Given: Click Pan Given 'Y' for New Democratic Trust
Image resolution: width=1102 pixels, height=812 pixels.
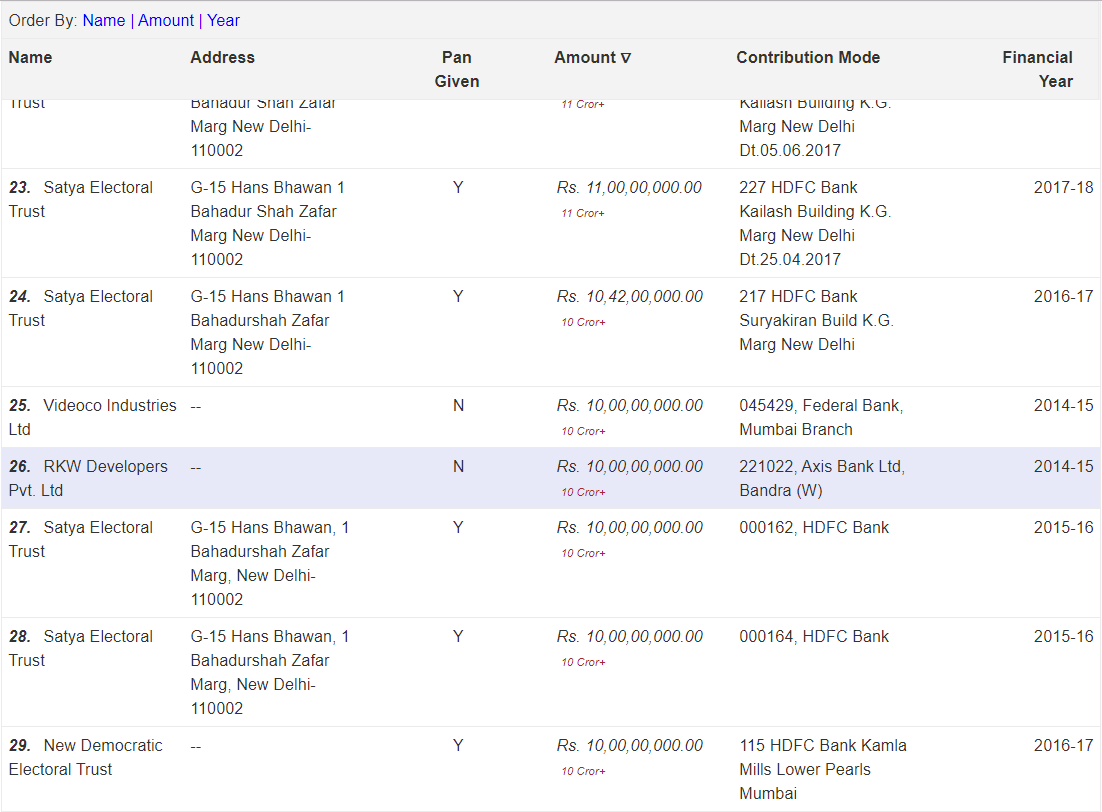Looking at the screenshot, I should (458, 746).
